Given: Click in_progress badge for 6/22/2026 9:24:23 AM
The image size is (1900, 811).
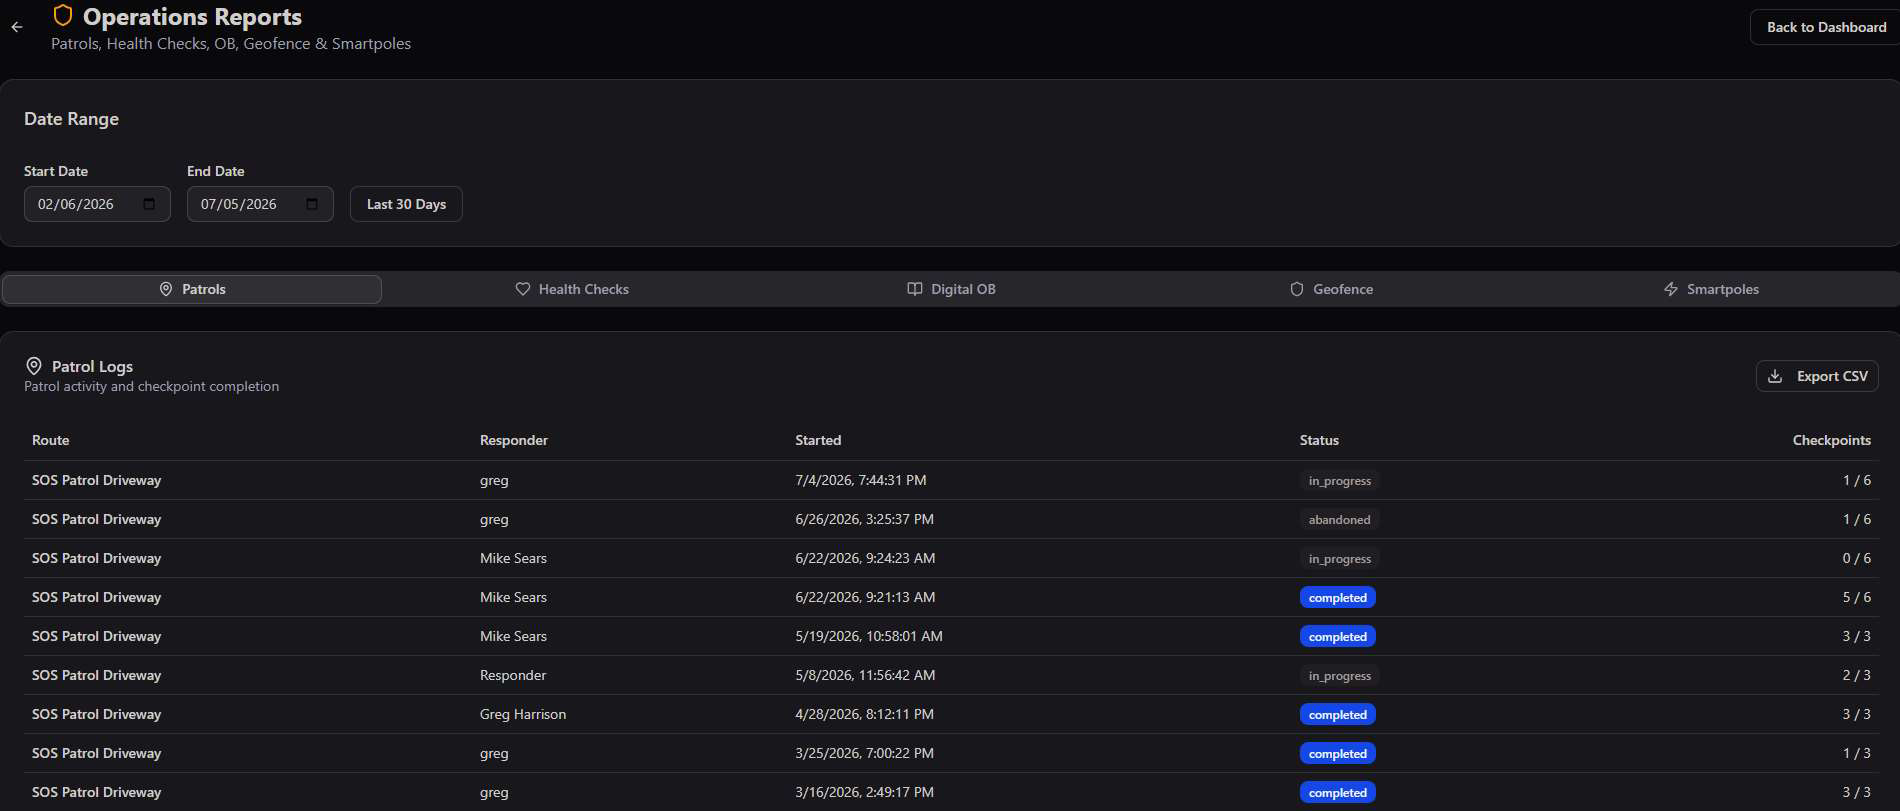Looking at the screenshot, I should 1340,559.
